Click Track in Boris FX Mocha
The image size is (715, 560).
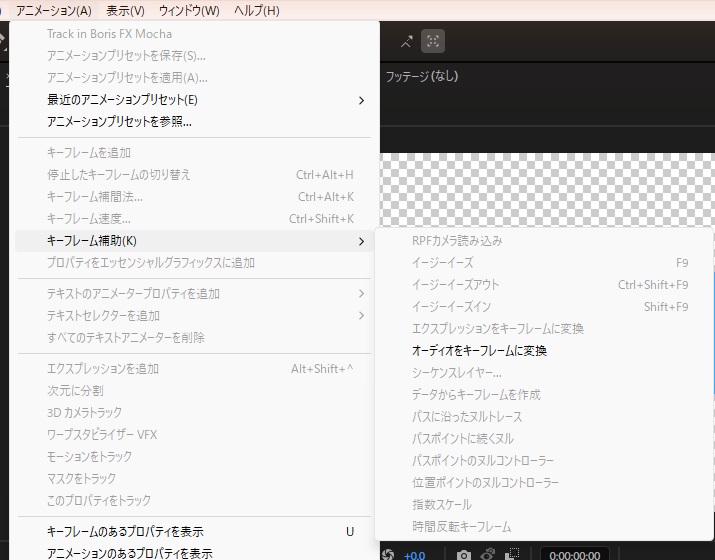[194, 34]
